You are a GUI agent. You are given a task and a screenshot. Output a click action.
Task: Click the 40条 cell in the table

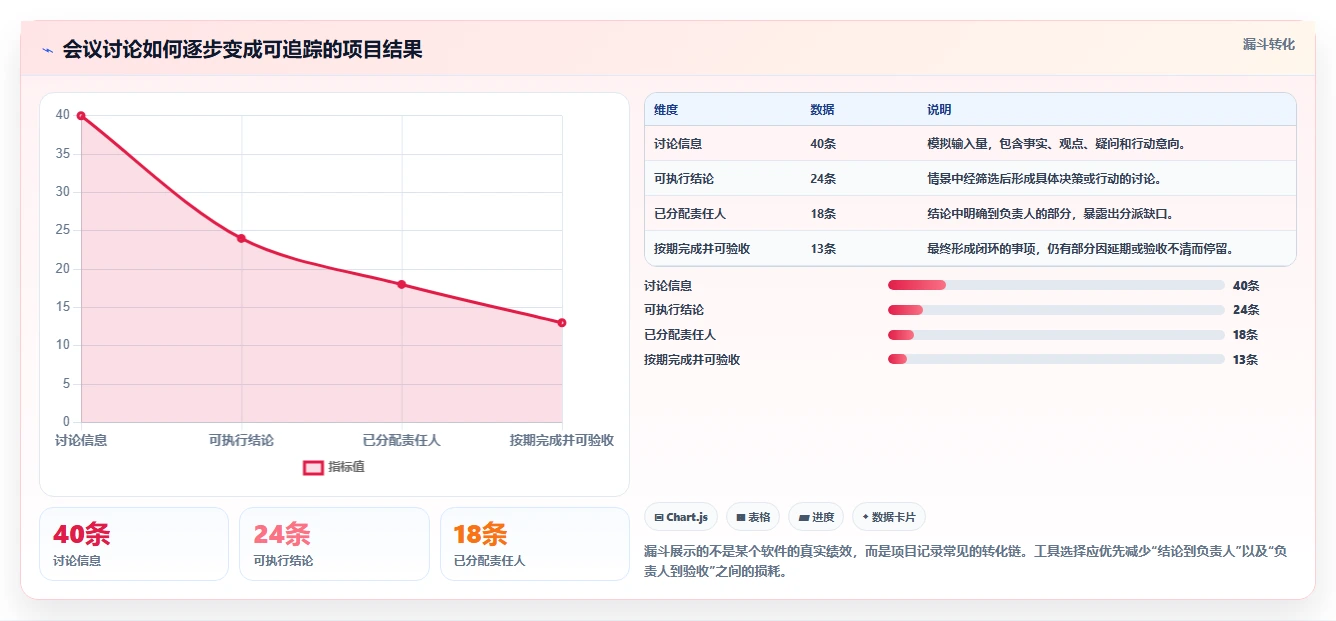click(x=823, y=144)
